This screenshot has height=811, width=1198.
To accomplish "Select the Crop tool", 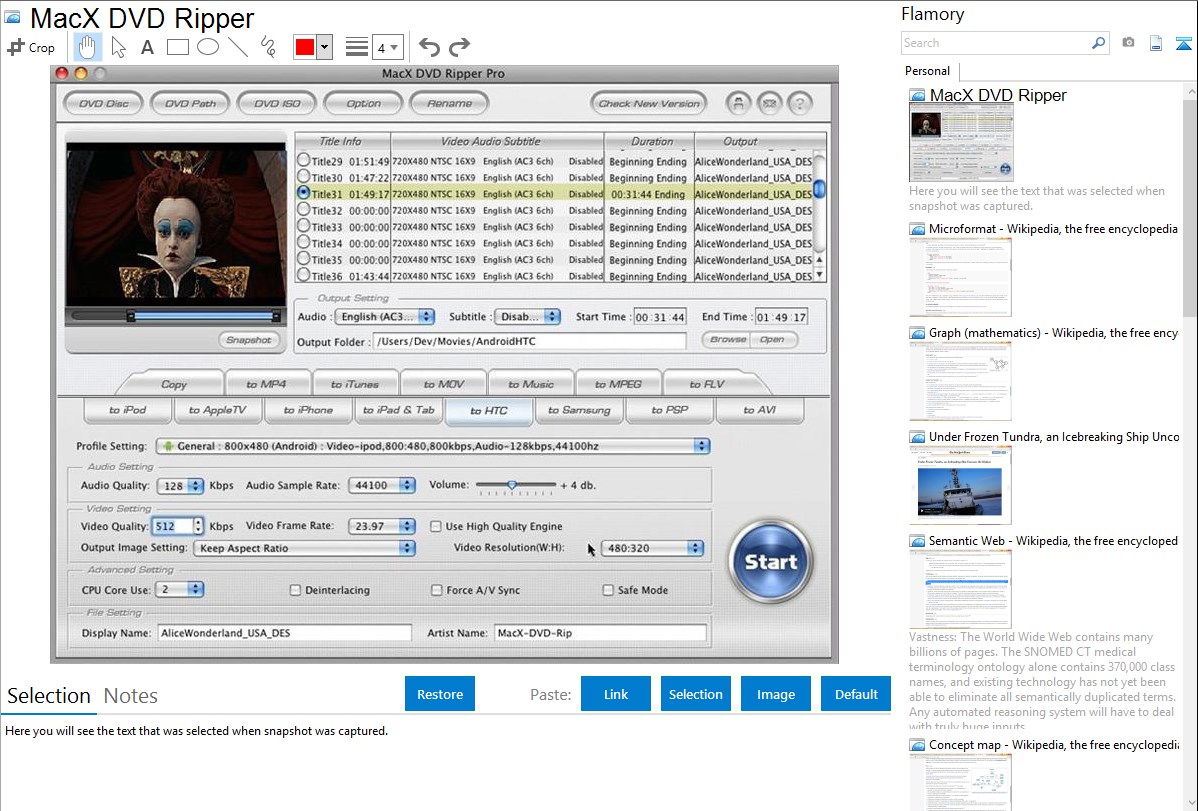I will point(31,47).
